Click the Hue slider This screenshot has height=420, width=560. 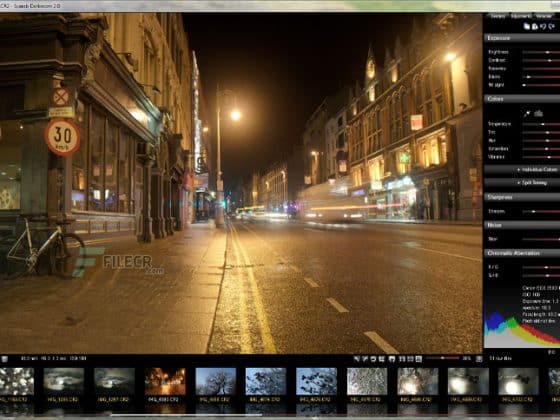541,140
